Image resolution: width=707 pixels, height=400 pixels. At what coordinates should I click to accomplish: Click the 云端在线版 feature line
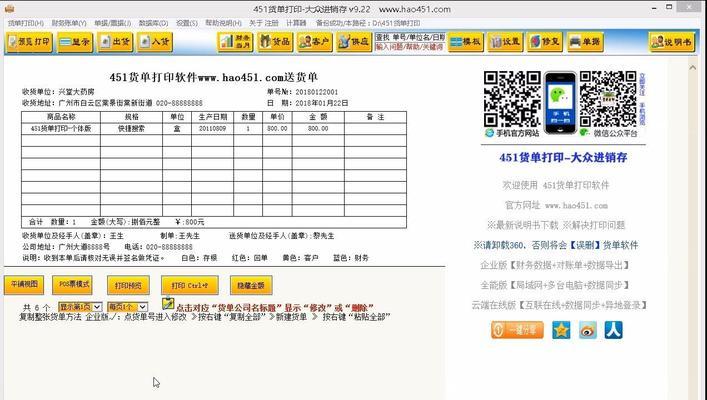(559, 305)
